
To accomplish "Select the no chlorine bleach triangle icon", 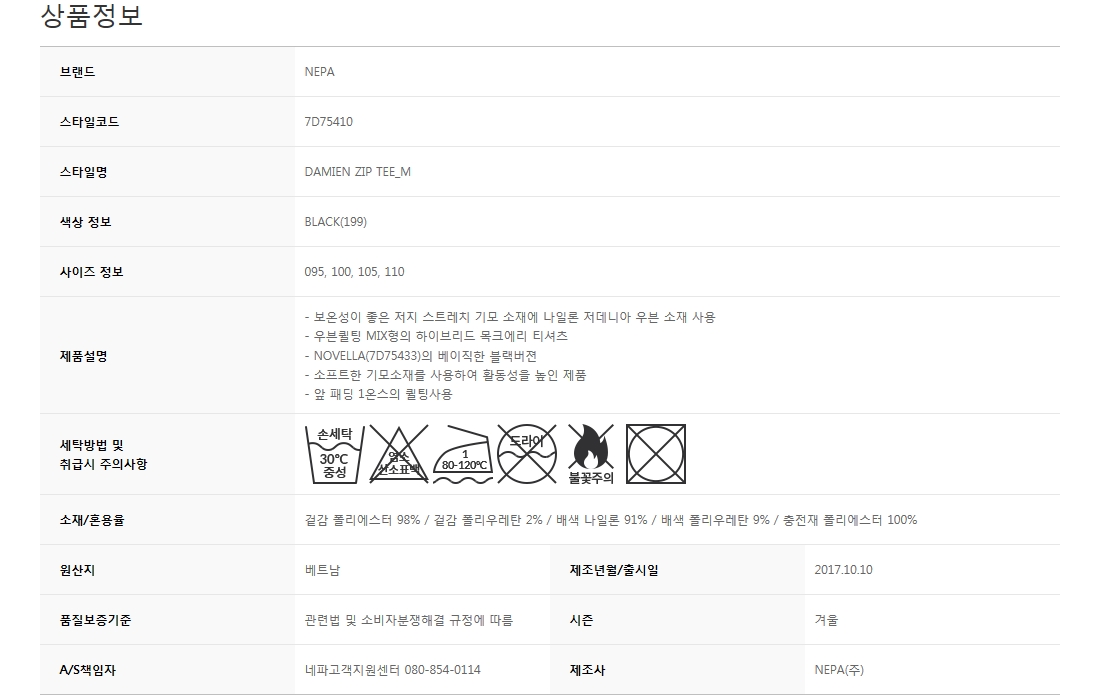I will point(398,454).
